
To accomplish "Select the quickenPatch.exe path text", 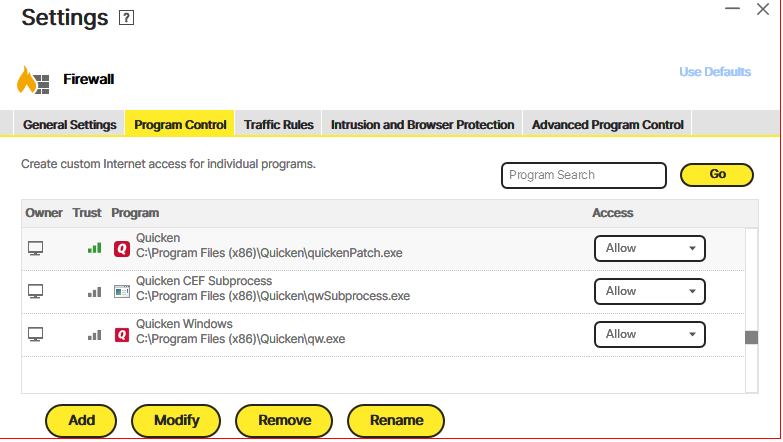I will (269, 253).
